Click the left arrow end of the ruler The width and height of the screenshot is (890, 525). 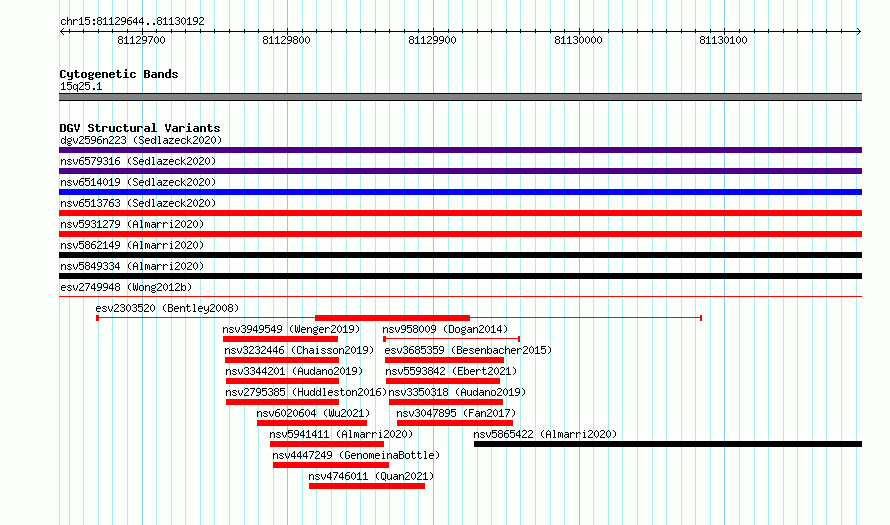pyautogui.click(x=62, y=32)
